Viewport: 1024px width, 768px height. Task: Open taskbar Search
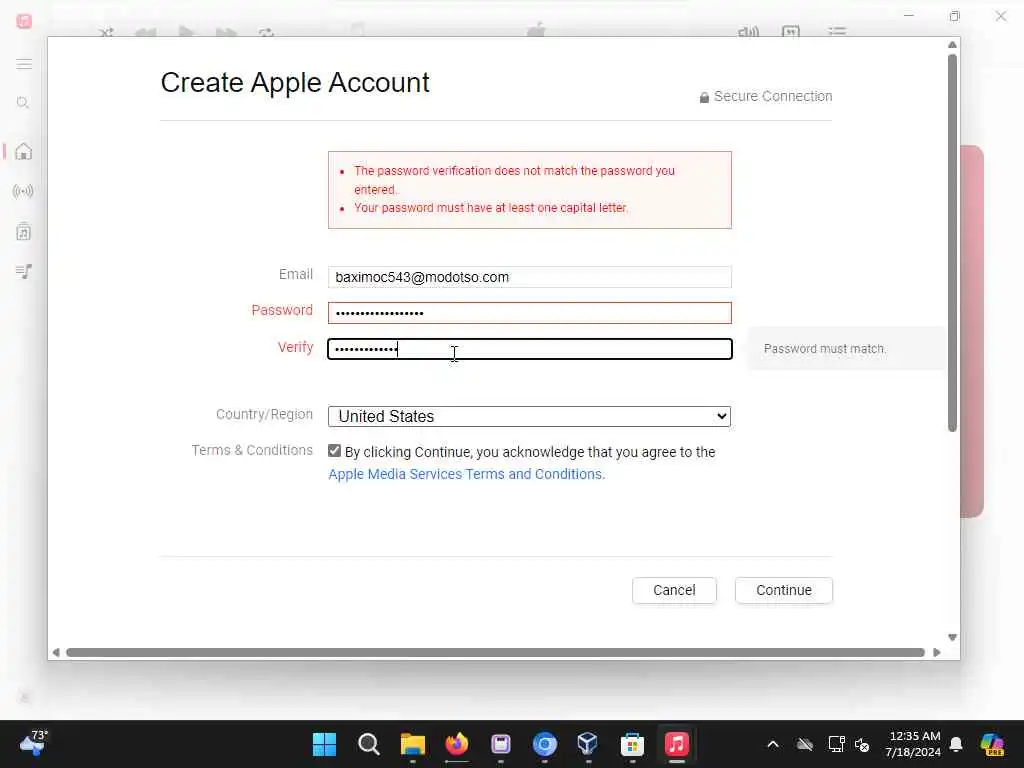click(369, 744)
